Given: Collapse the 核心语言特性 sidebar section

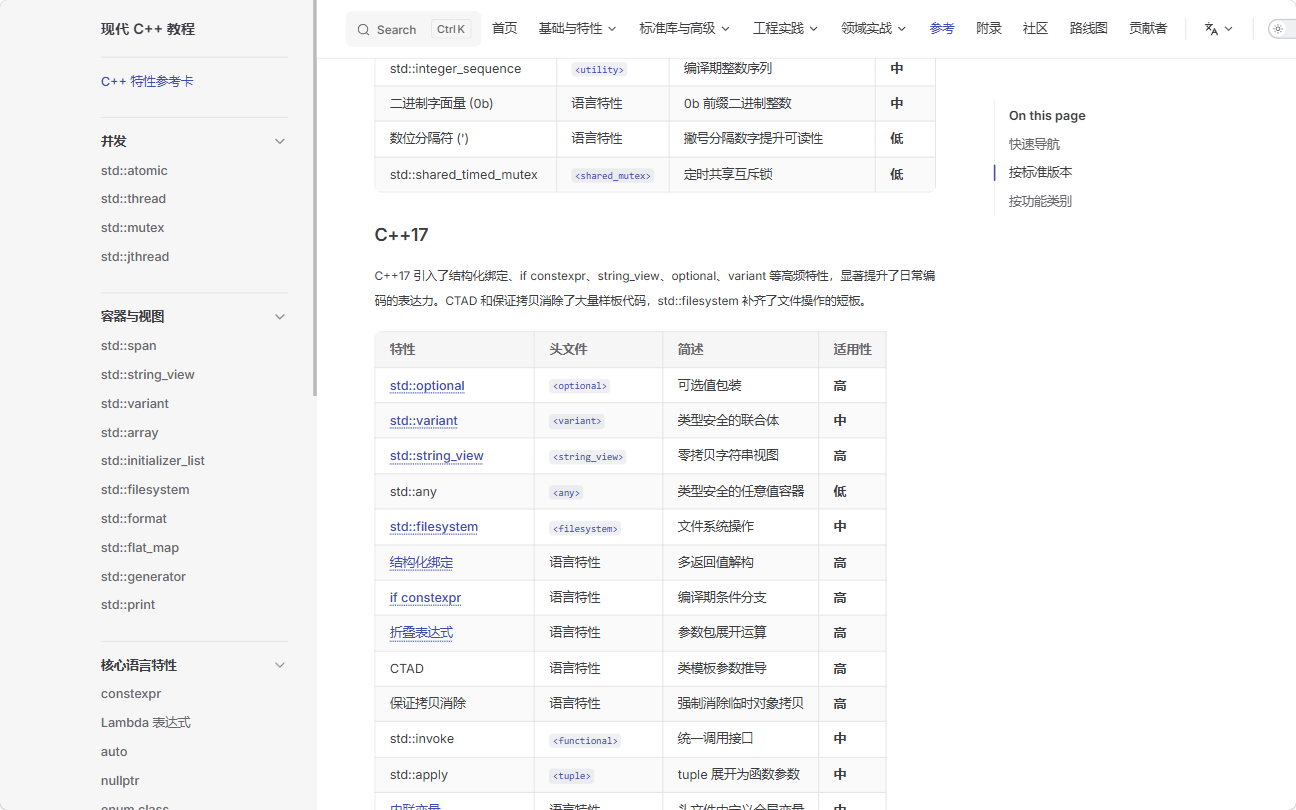Looking at the screenshot, I should [280, 665].
